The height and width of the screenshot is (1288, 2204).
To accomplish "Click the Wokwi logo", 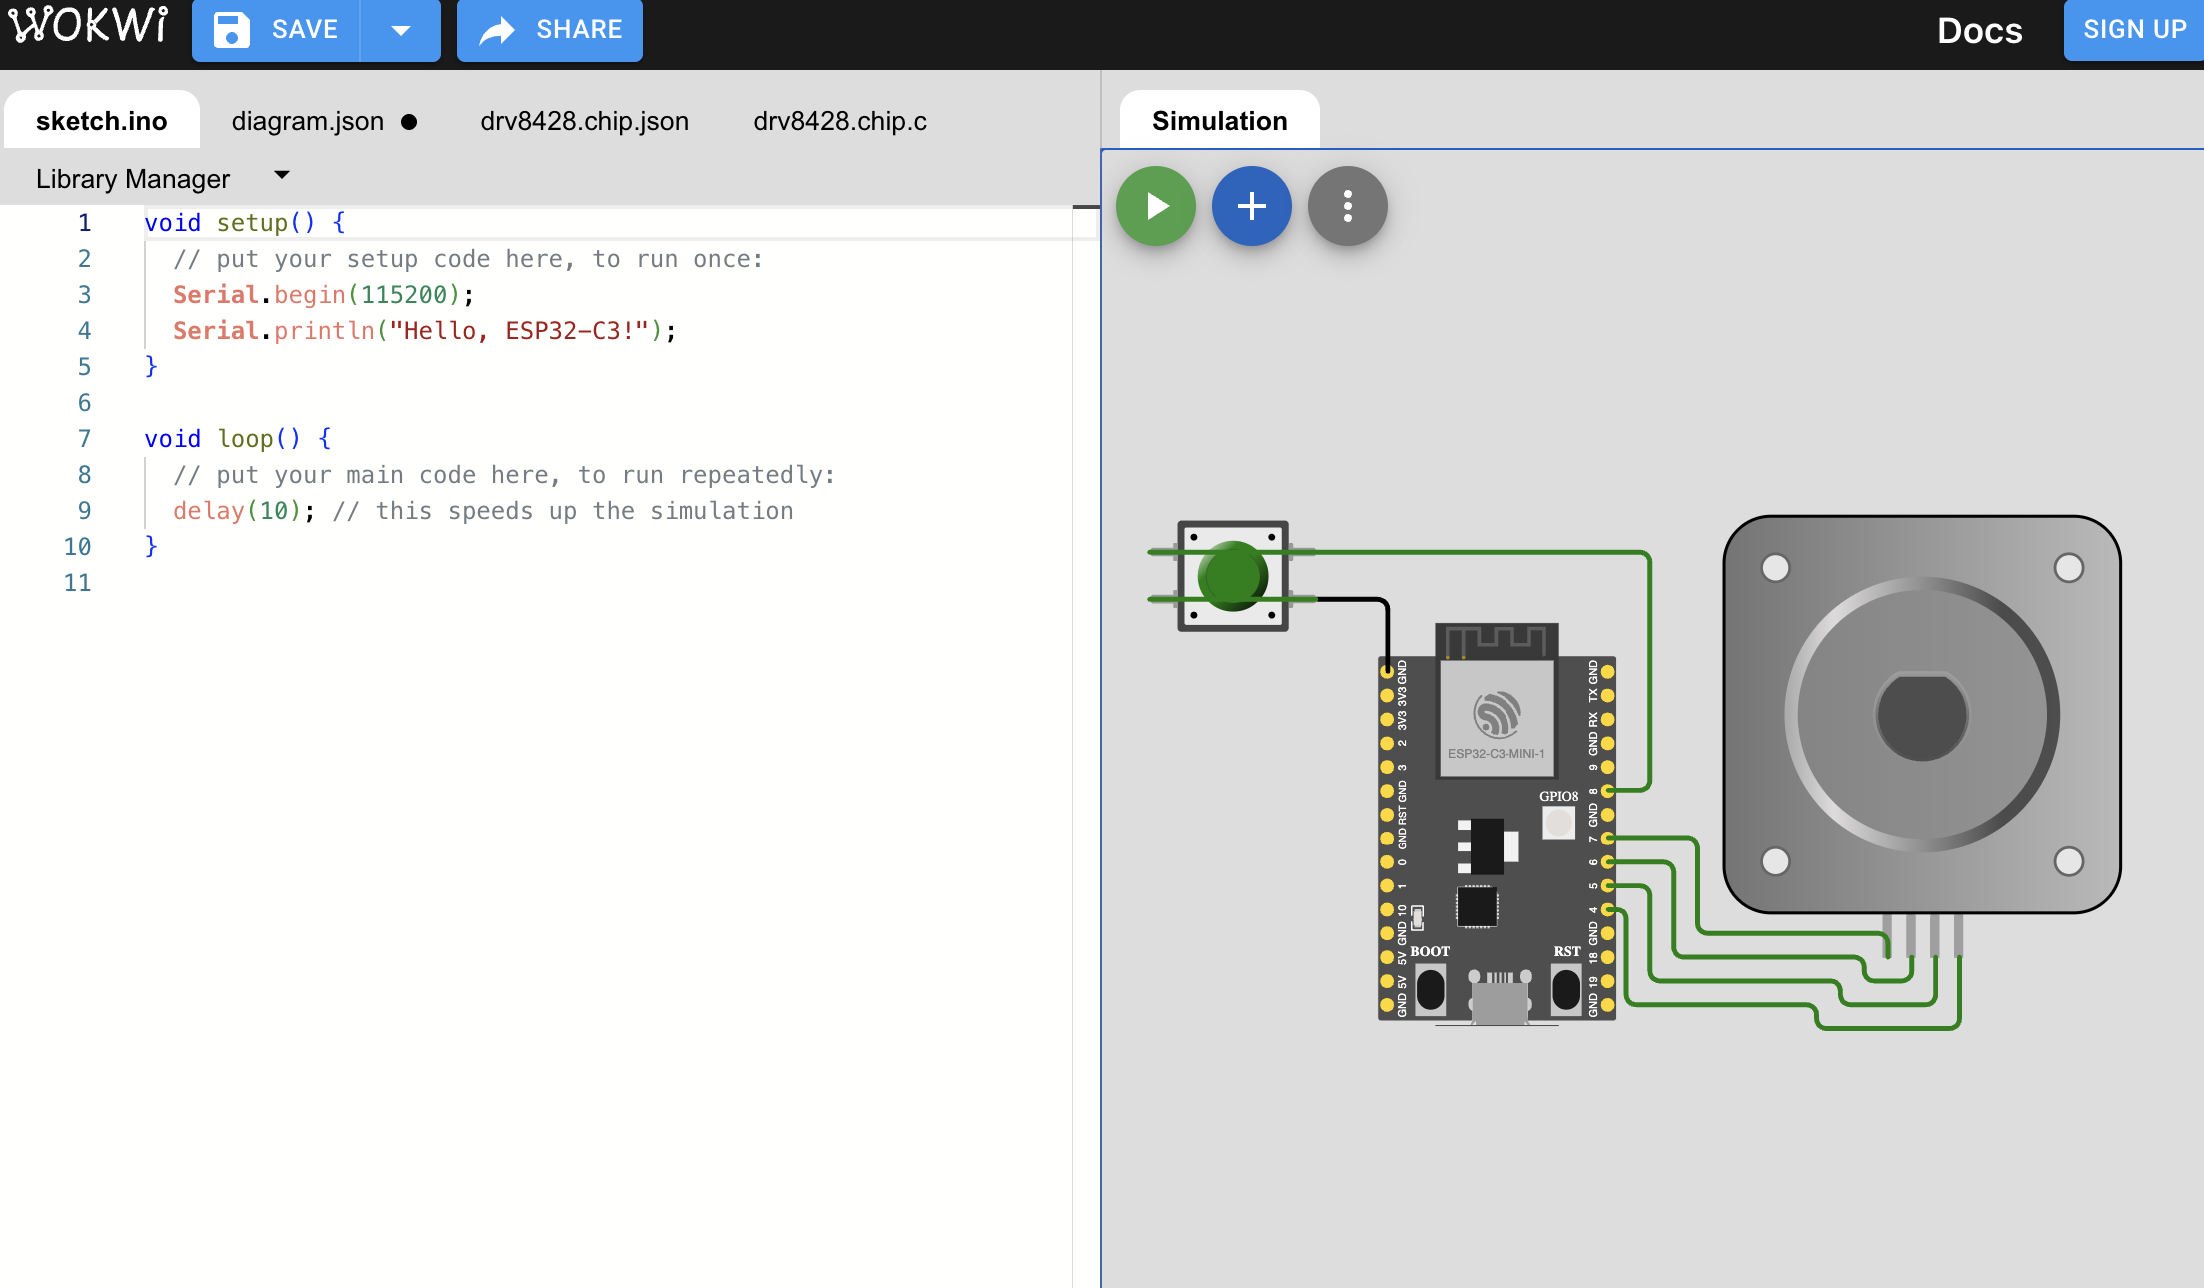I will point(88,26).
